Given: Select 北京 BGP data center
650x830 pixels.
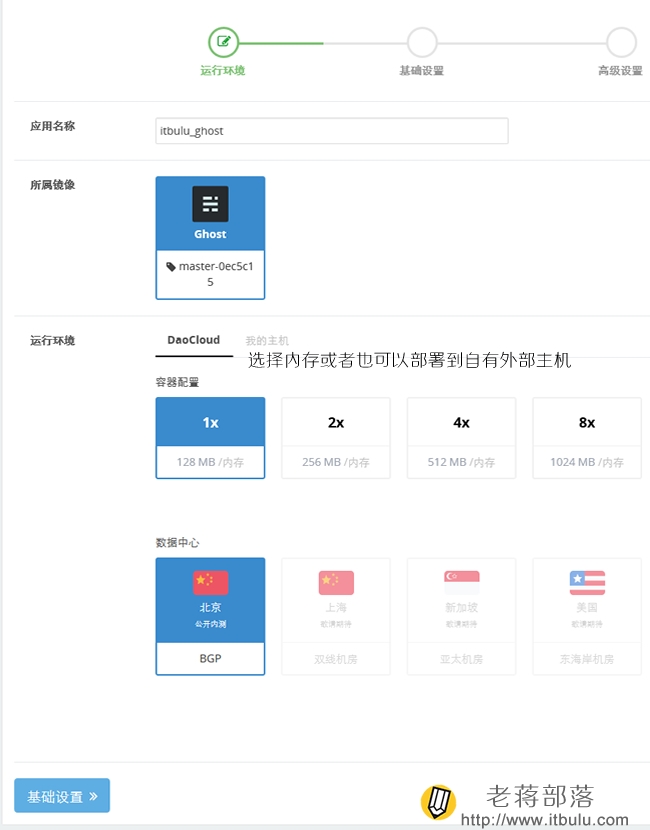Looking at the screenshot, I should pyautogui.click(x=210, y=616).
